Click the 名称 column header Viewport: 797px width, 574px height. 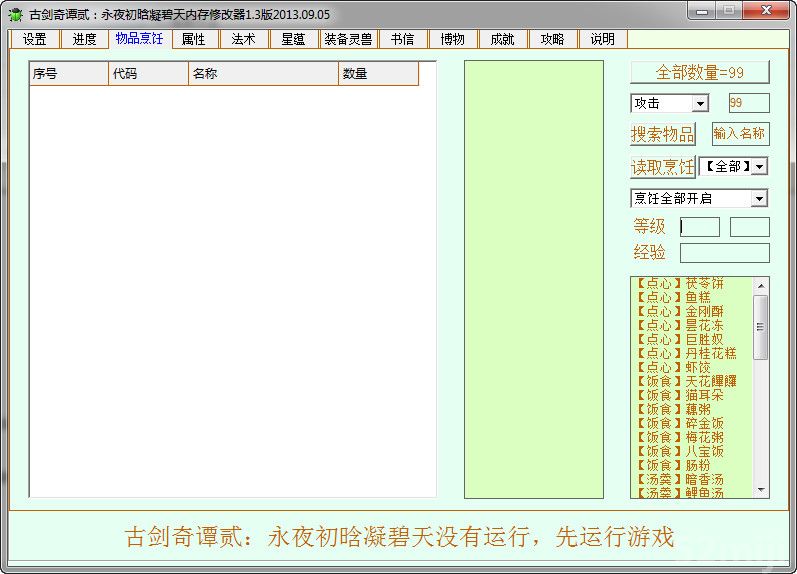click(263, 74)
